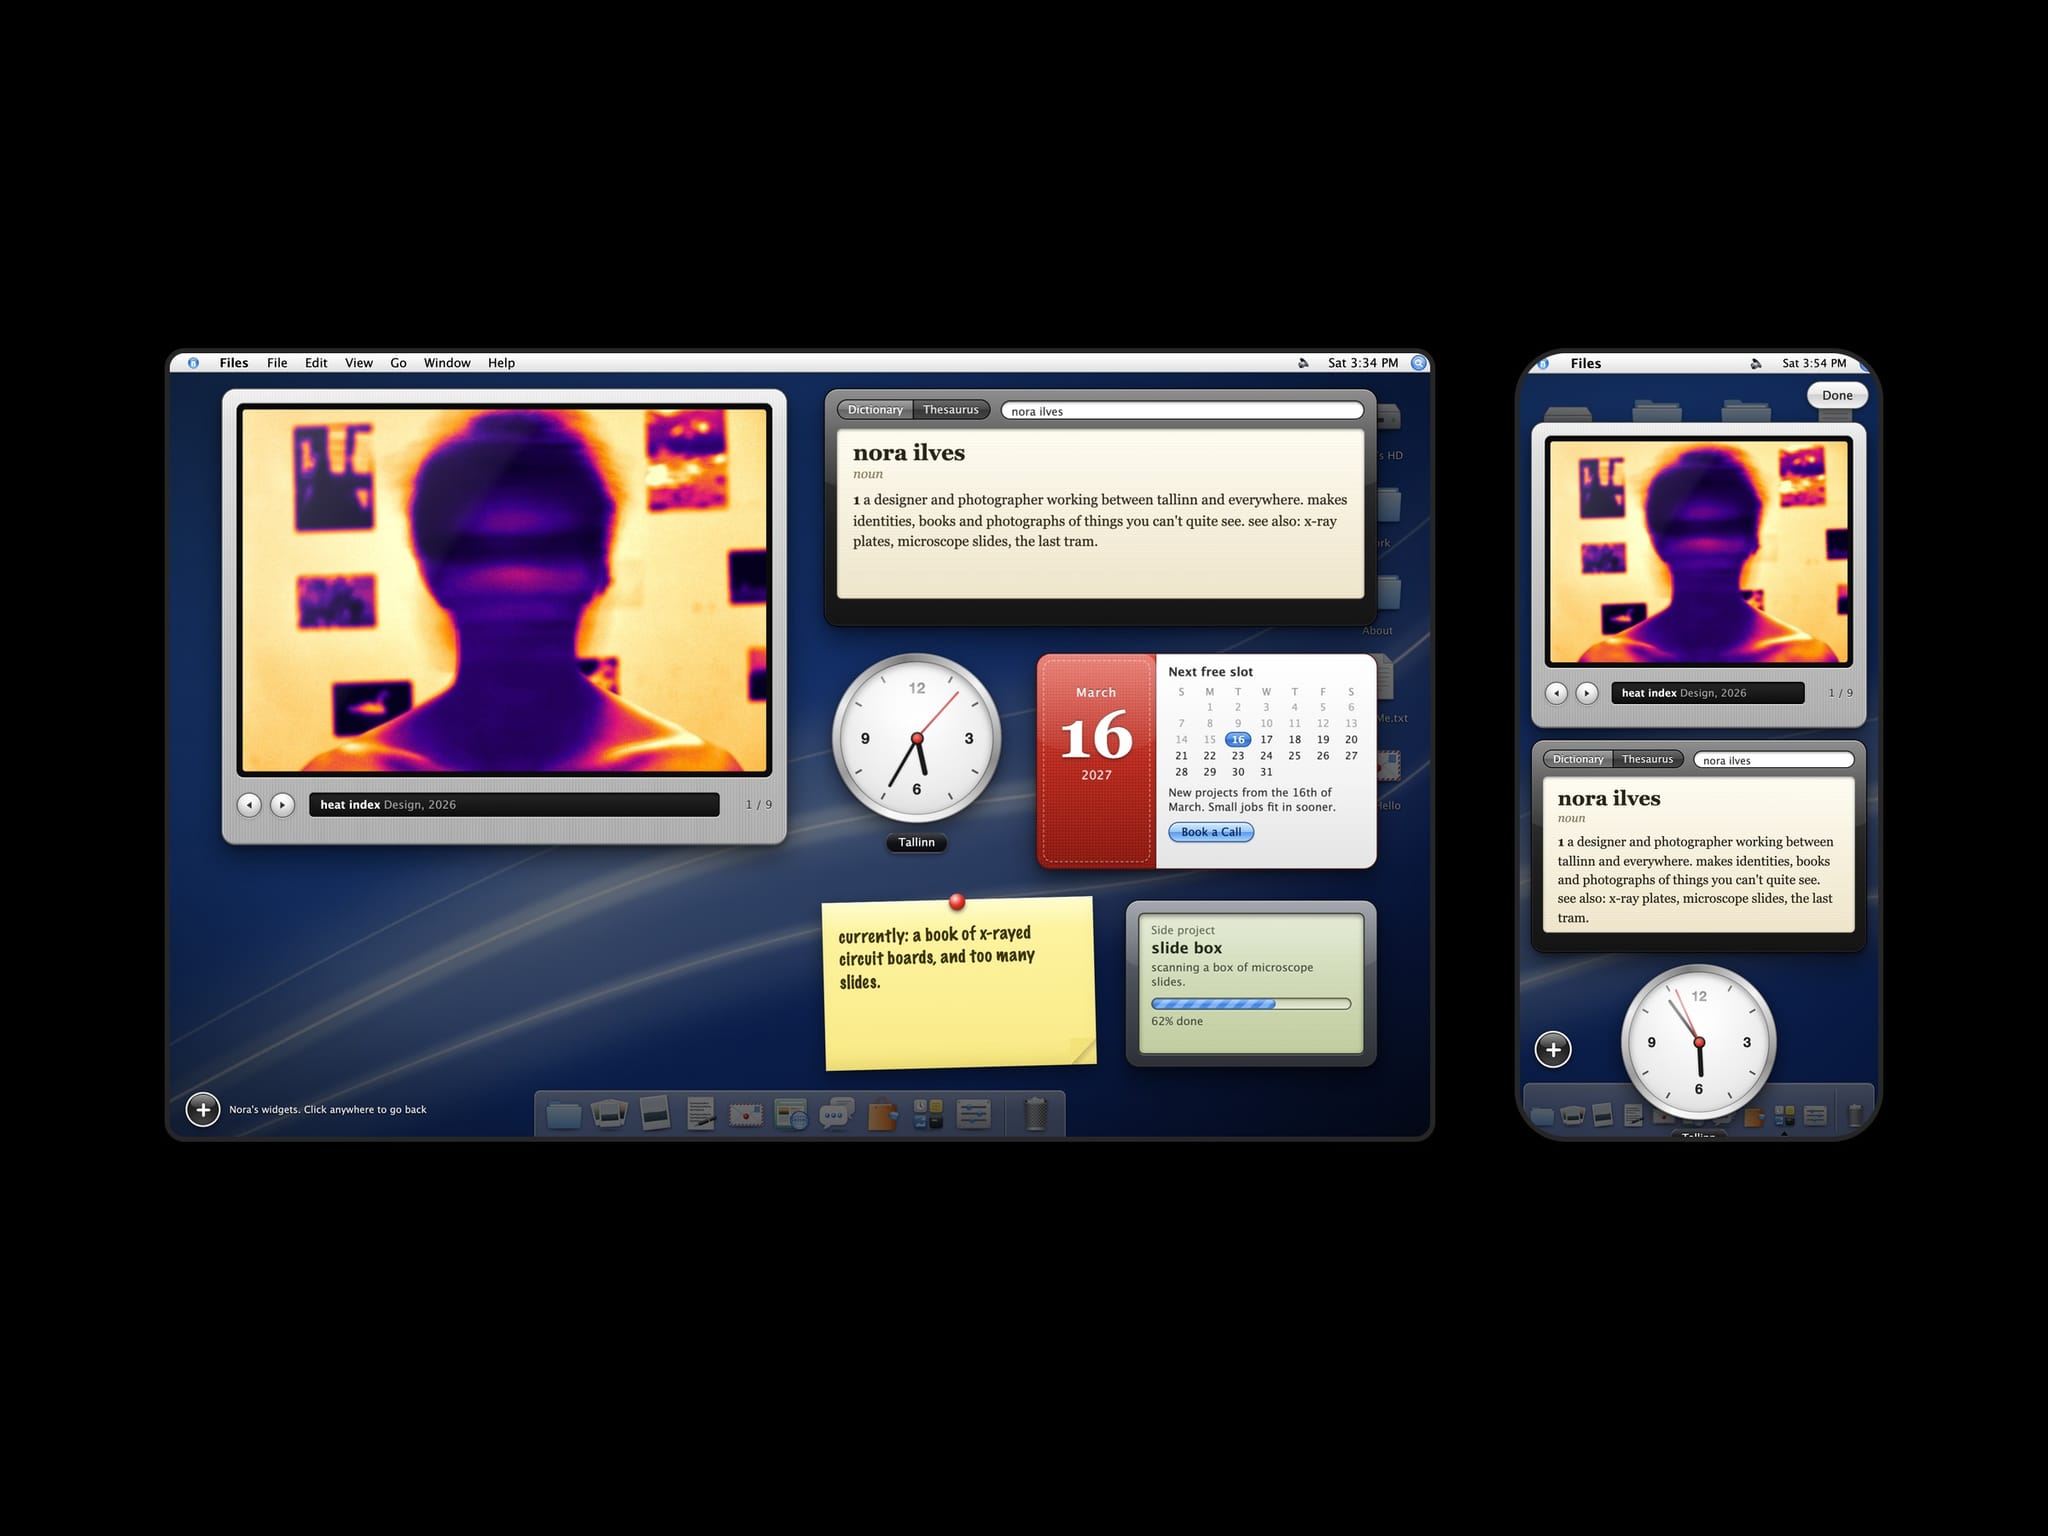2048x1536 pixels.
Task: Tap the round plus button in the phone view
Action: click(x=1553, y=1049)
